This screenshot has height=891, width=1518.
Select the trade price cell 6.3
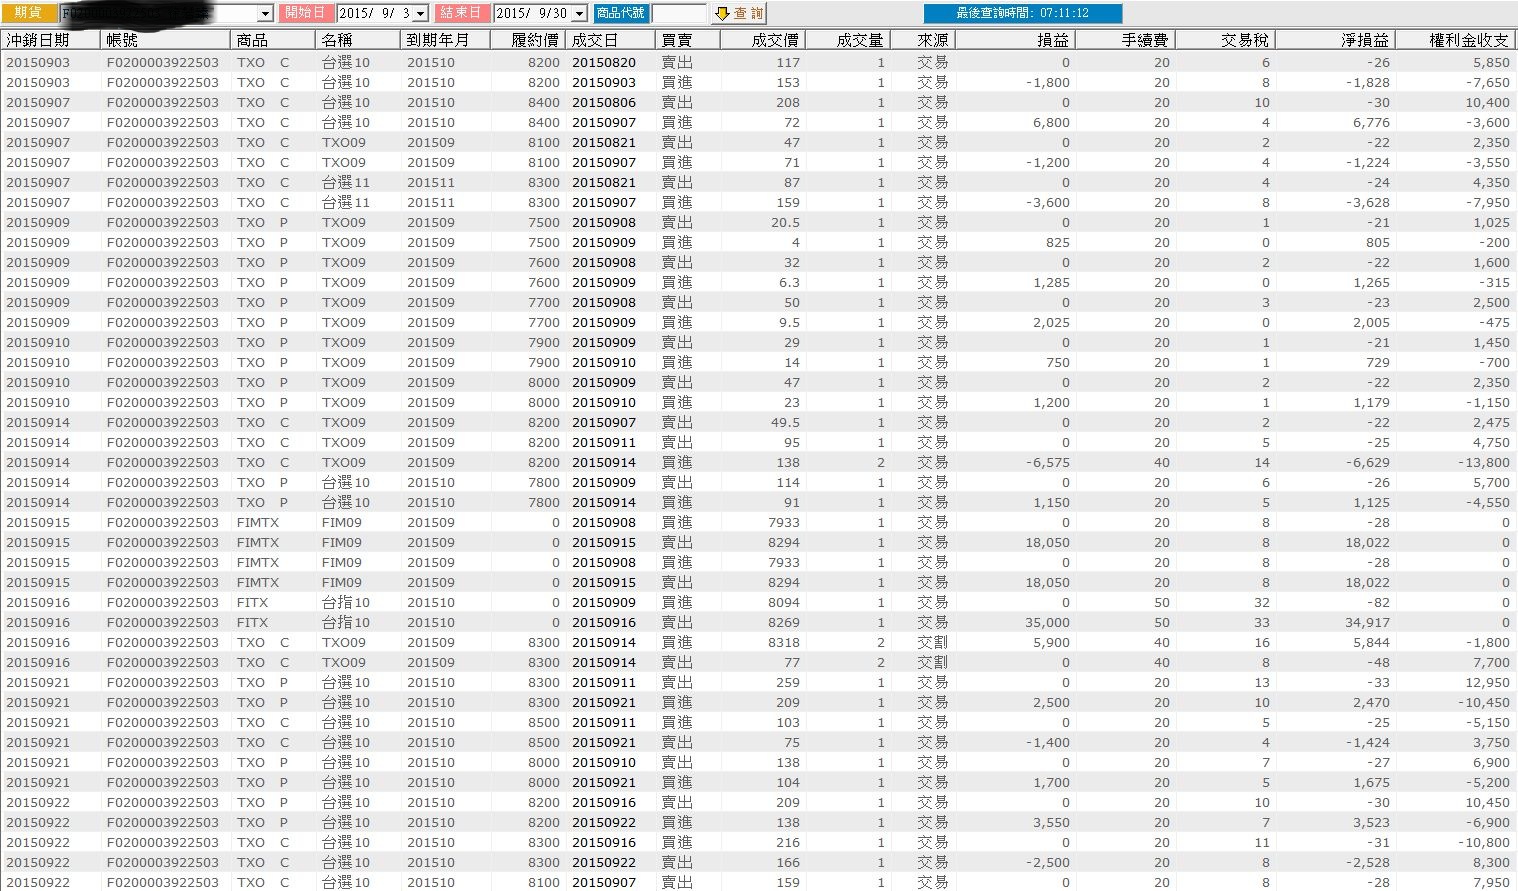coord(789,282)
